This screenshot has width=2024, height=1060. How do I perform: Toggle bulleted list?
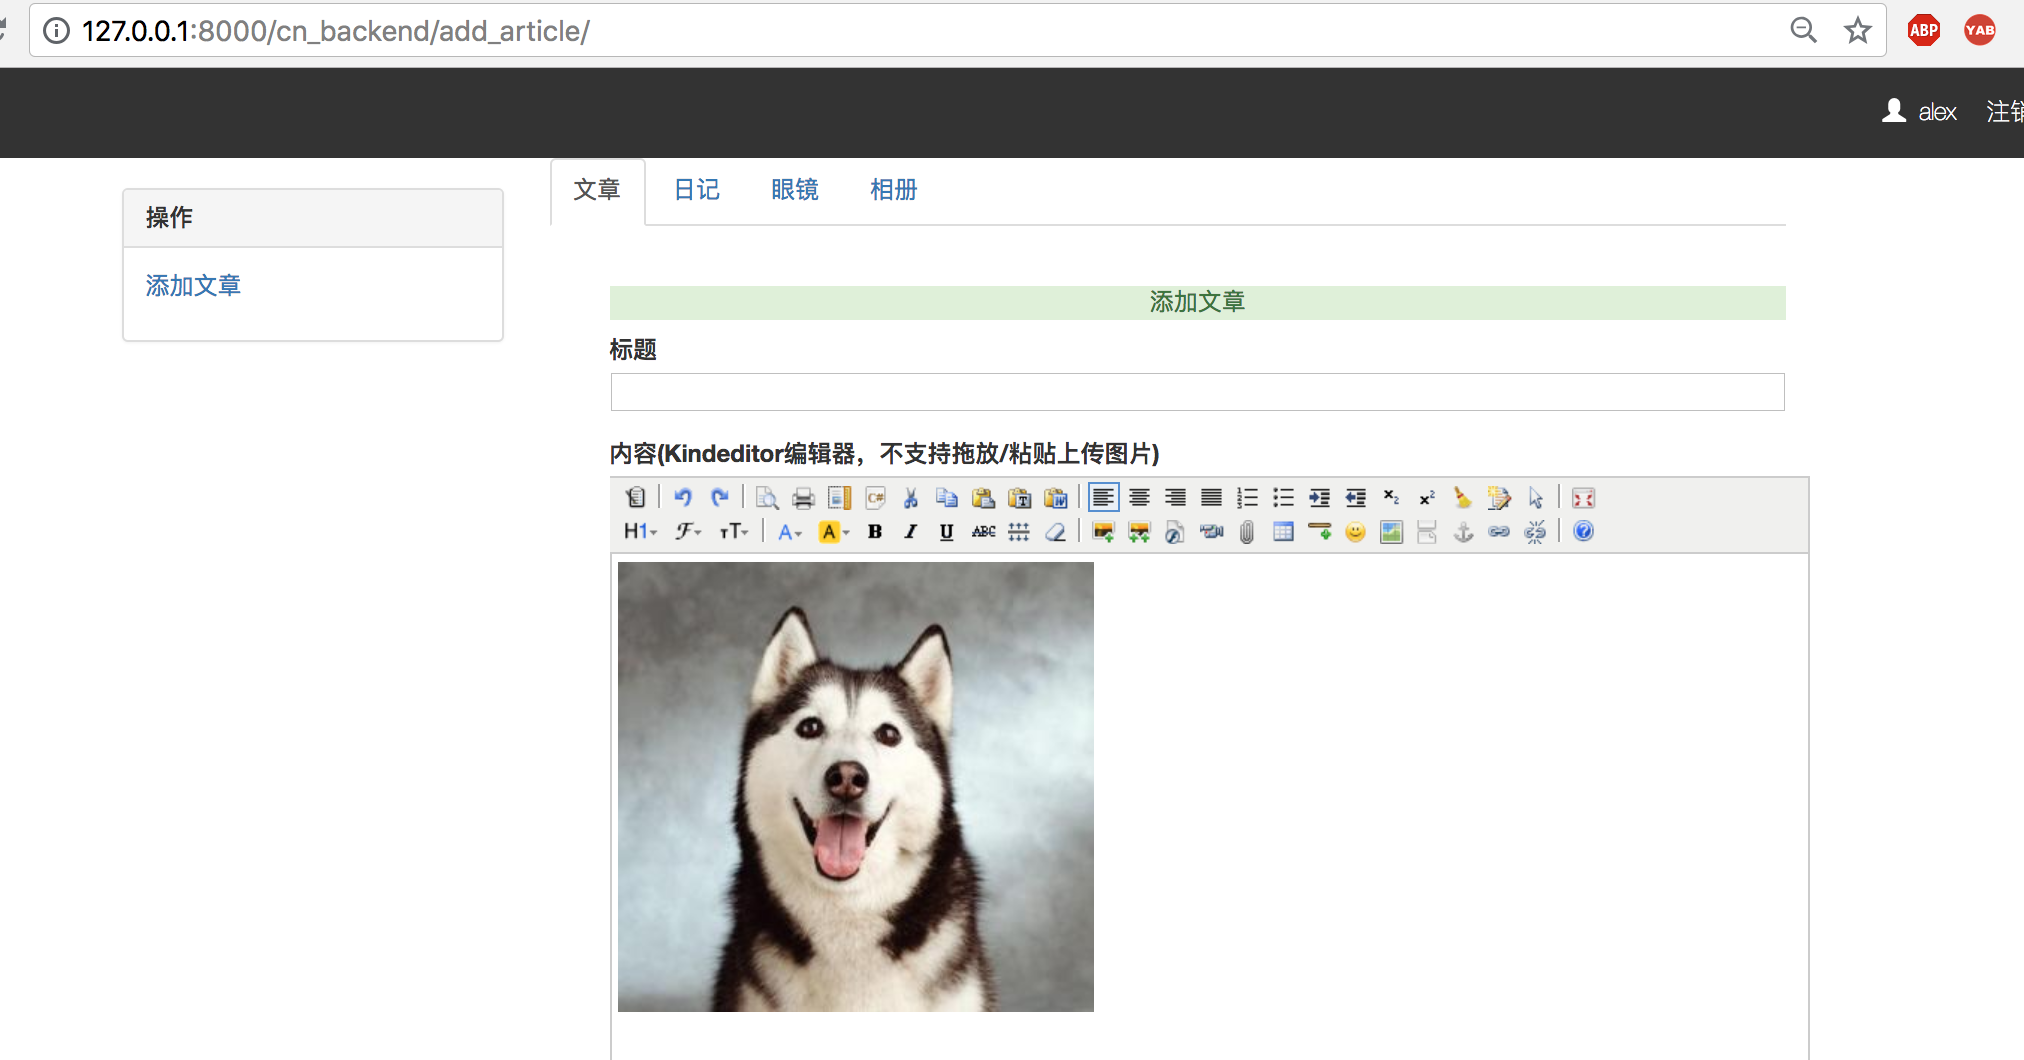[x=1283, y=497]
